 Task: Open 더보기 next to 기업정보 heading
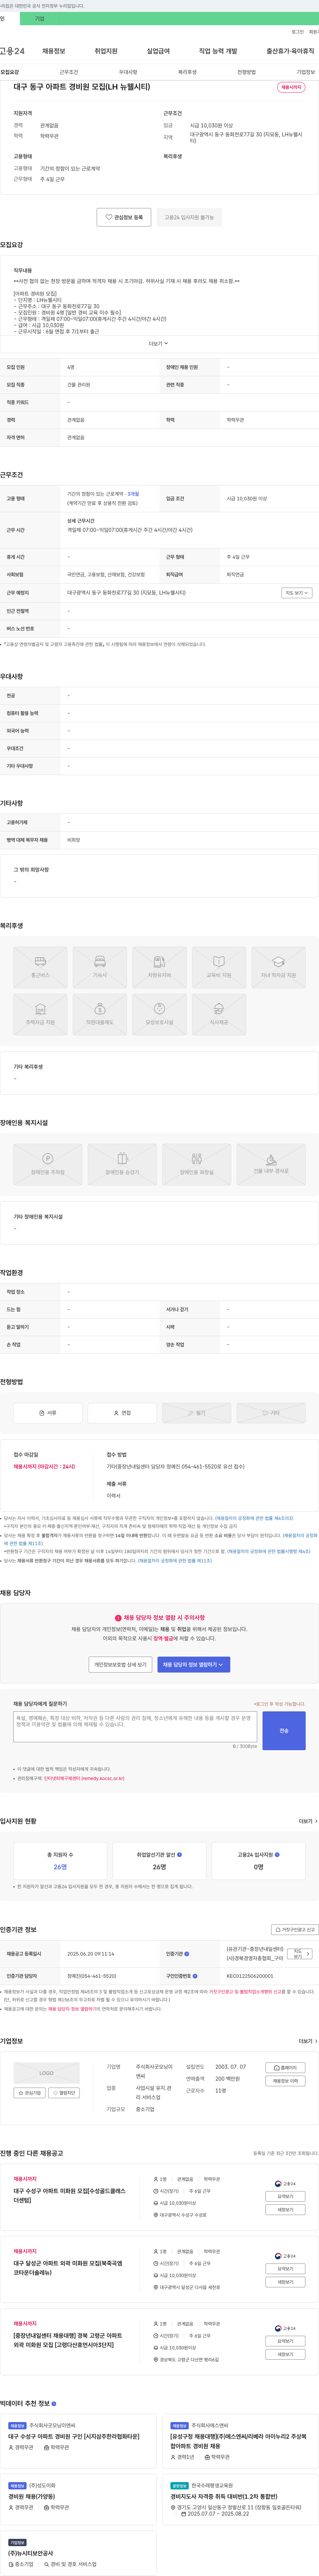308,2041
